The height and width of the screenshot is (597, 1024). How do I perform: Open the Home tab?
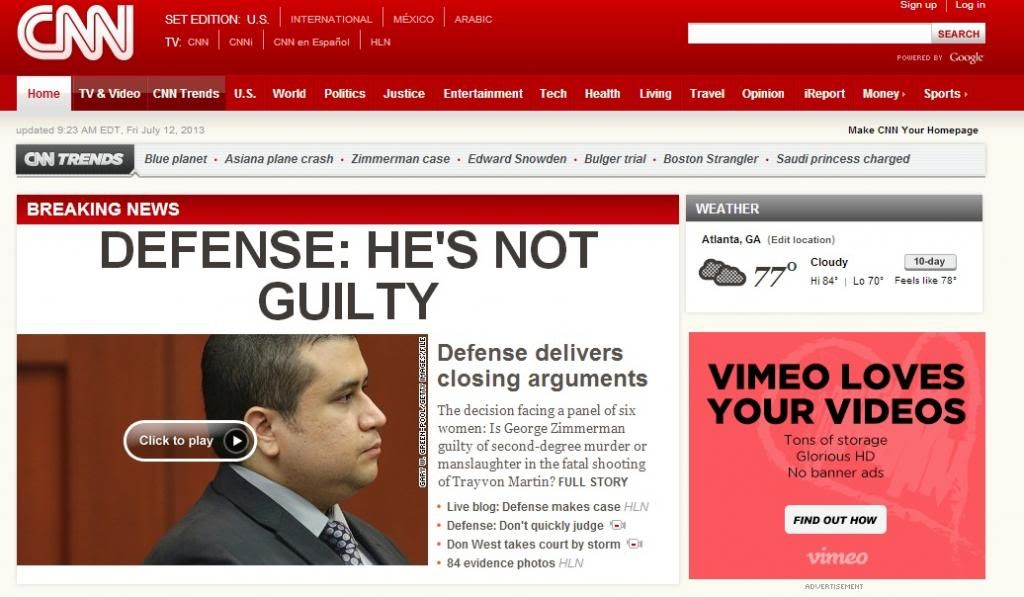point(44,93)
